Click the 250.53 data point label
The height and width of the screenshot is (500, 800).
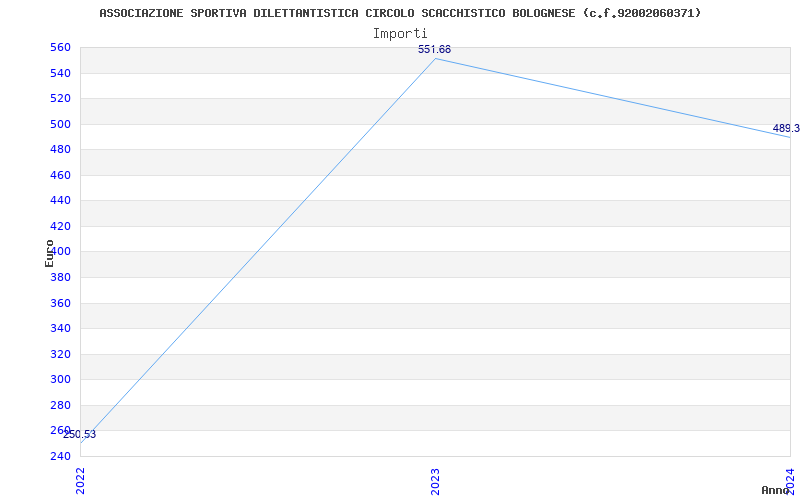click(x=80, y=435)
